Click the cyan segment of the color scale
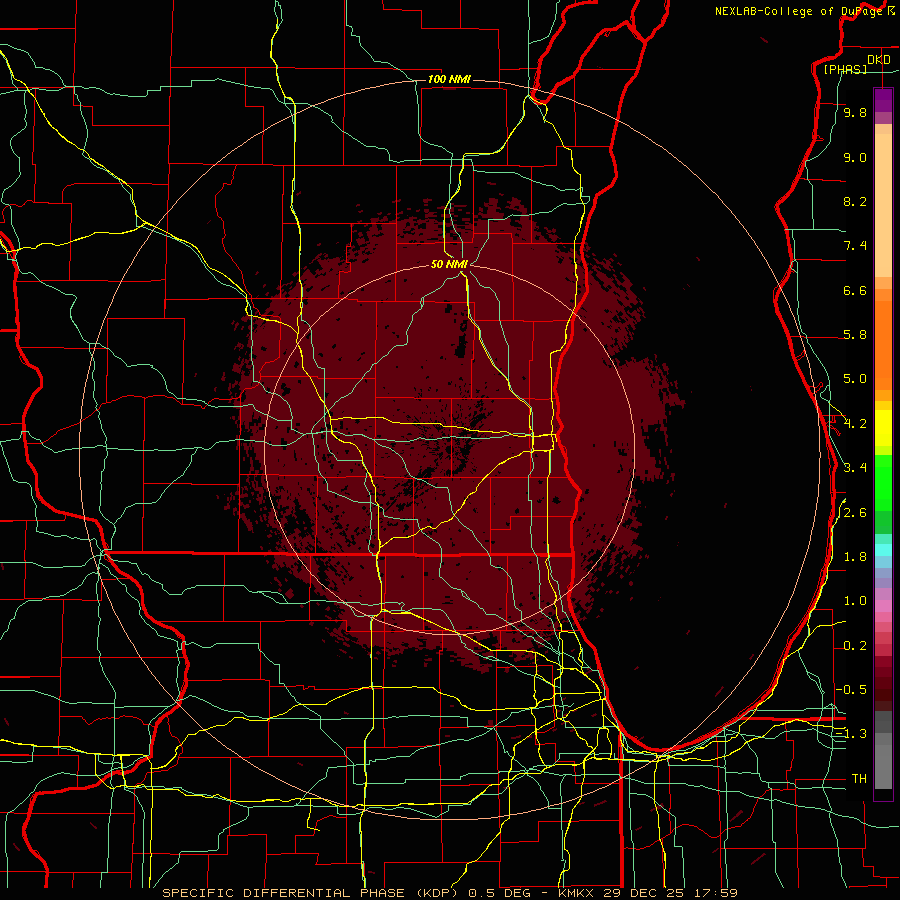900x900 pixels. pos(883,549)
